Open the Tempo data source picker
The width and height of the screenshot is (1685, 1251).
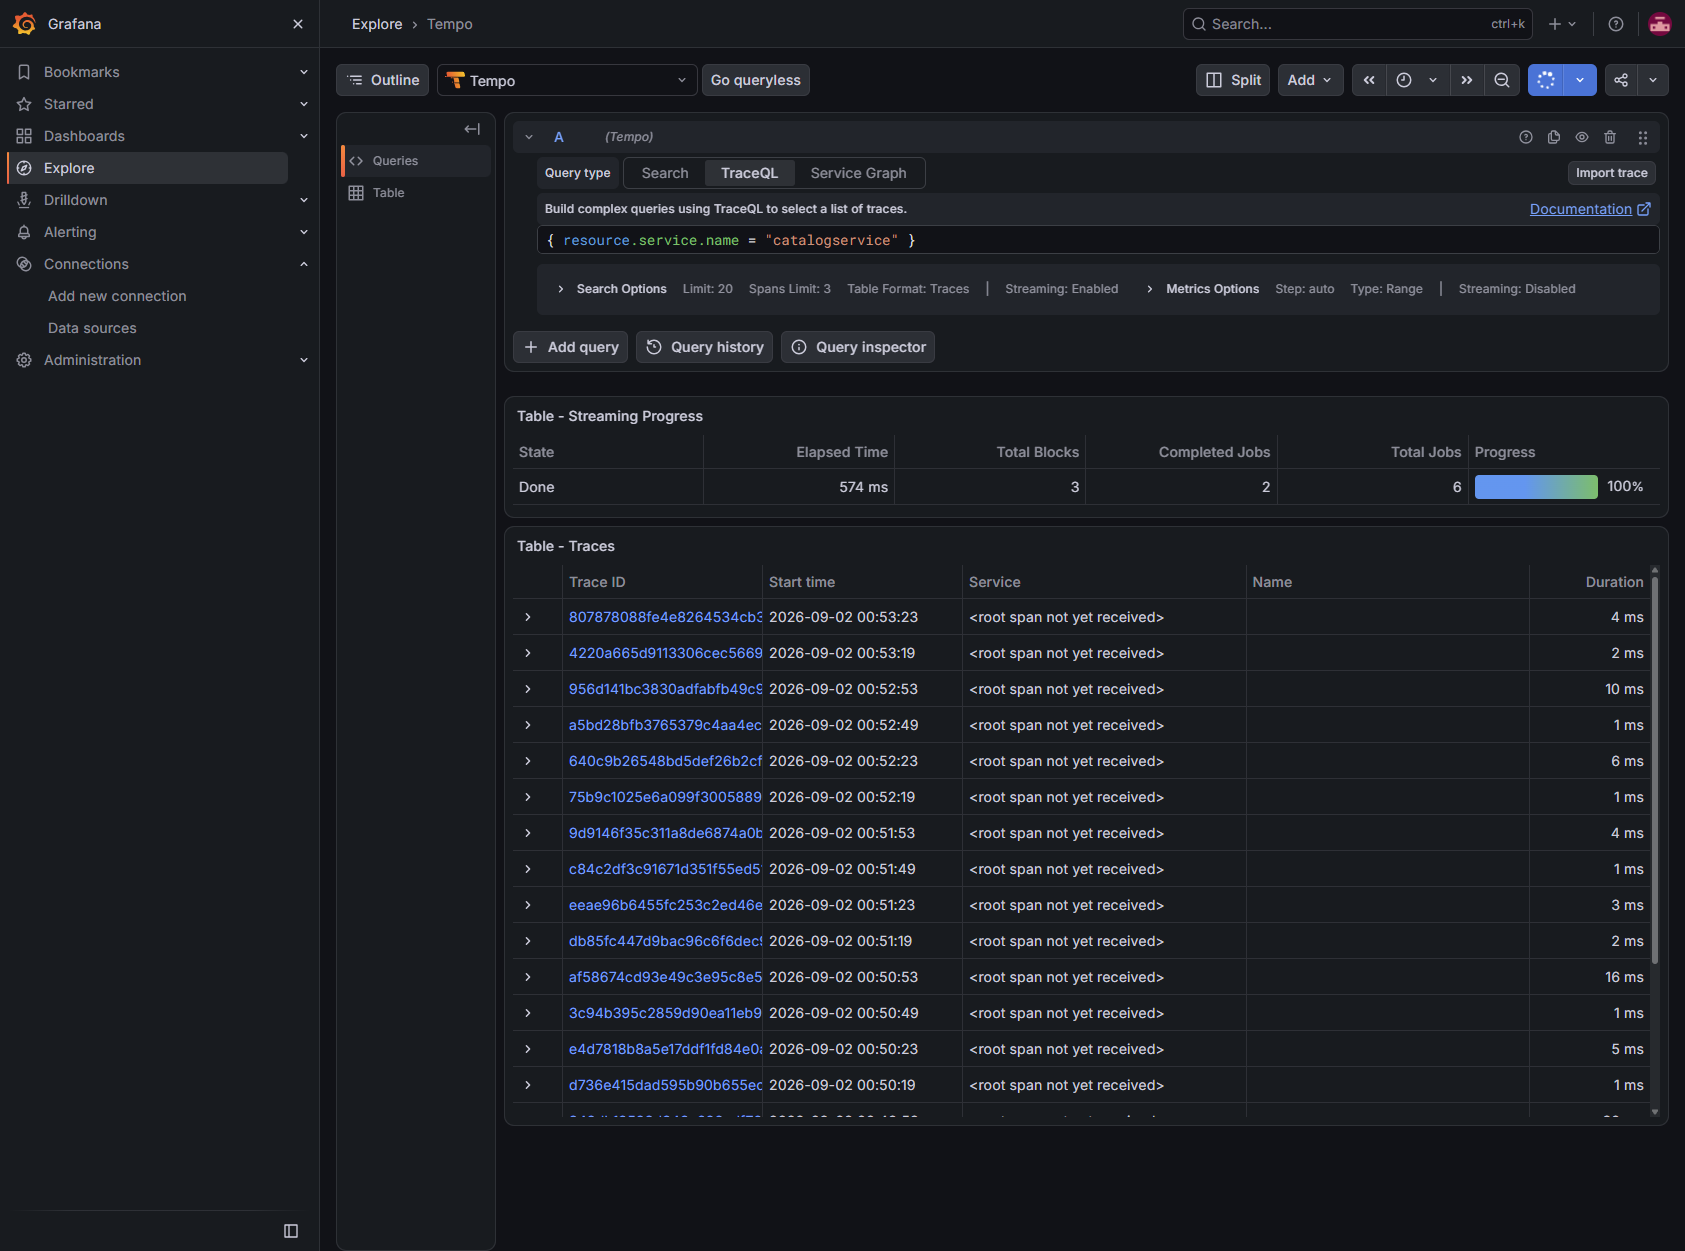pyautogui.click(x=566, y=80)
